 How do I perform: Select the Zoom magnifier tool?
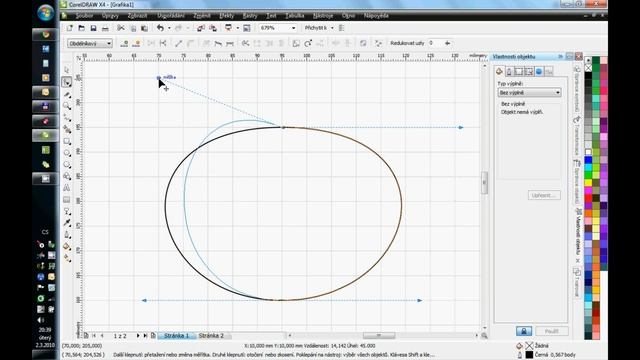click(67, 106)
